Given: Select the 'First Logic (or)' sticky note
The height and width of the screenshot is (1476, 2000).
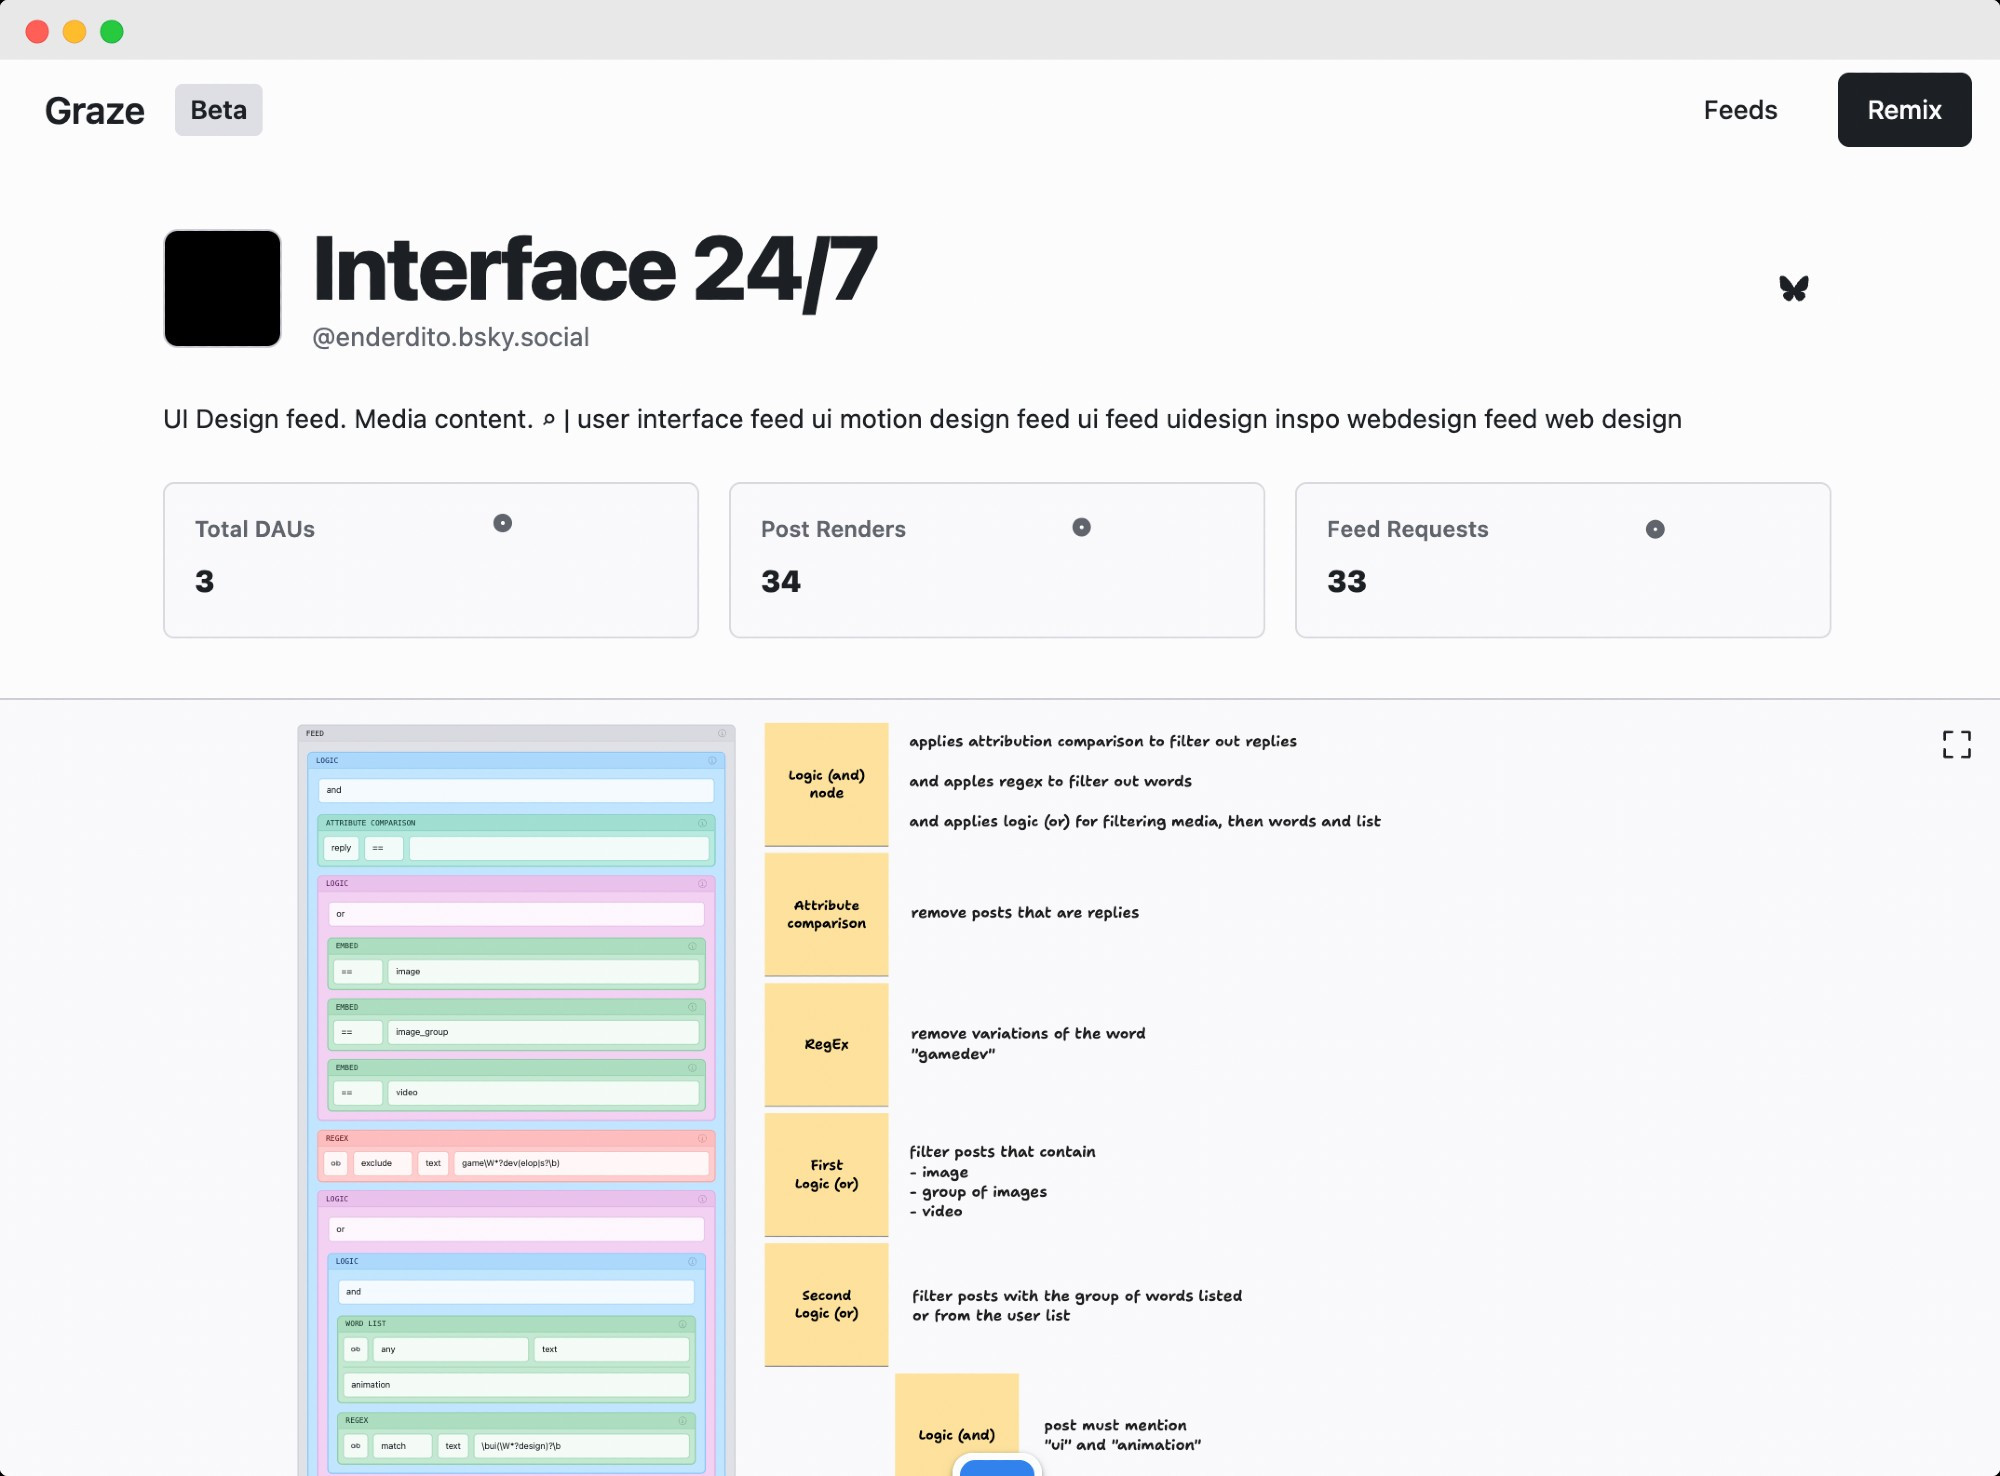Looking at the screenshot, I should click(x=826, y=1174).
